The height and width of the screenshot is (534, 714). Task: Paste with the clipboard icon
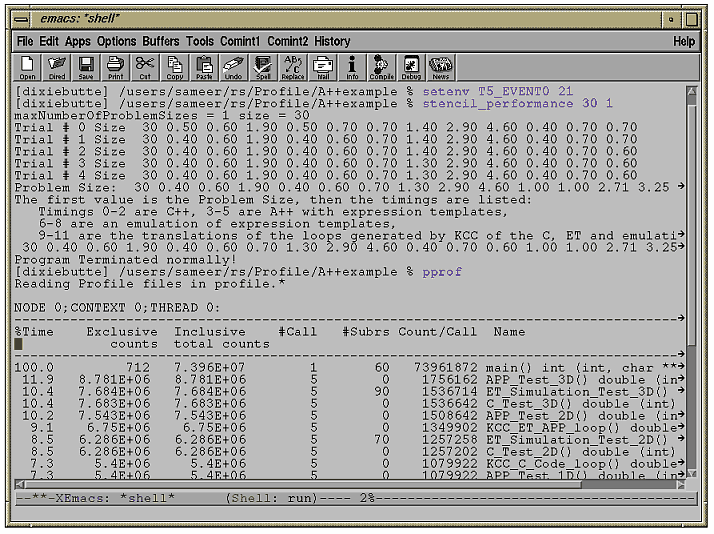[x=204, y=67]
